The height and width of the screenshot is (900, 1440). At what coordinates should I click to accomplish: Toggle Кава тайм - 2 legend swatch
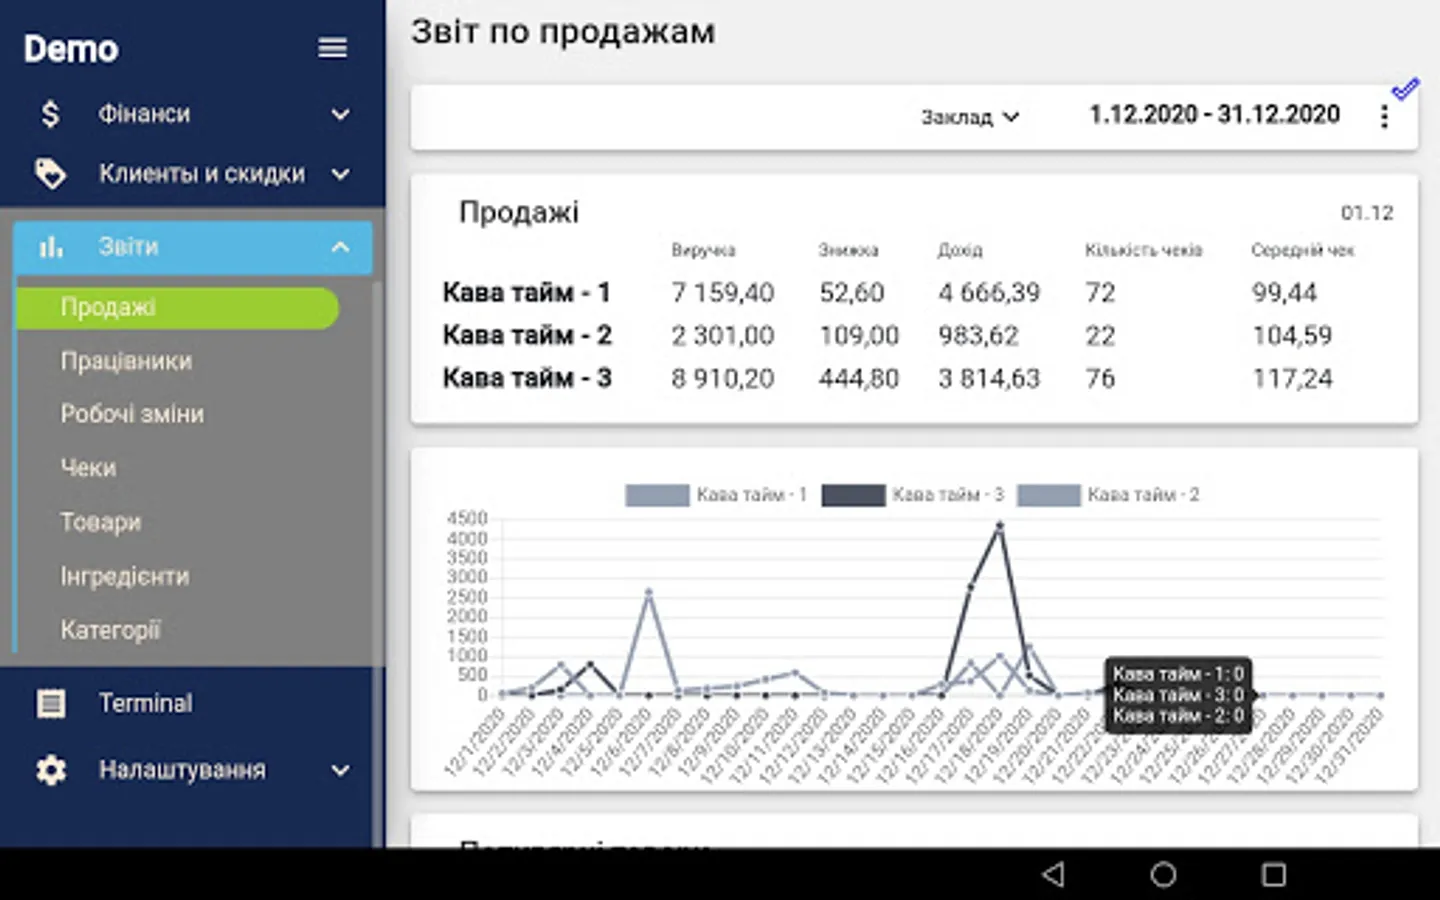click(x=1048, y=495)
